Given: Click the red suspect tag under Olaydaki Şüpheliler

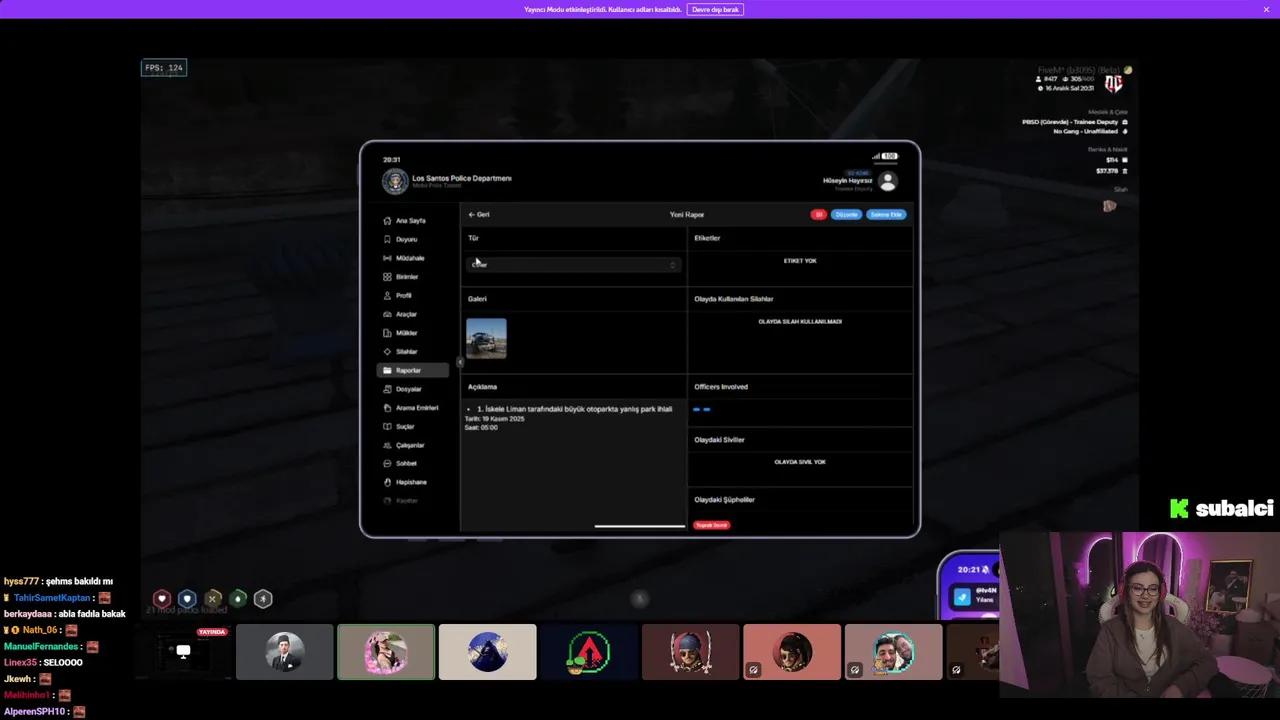Looking at the screenshot, I should (712, 525).
